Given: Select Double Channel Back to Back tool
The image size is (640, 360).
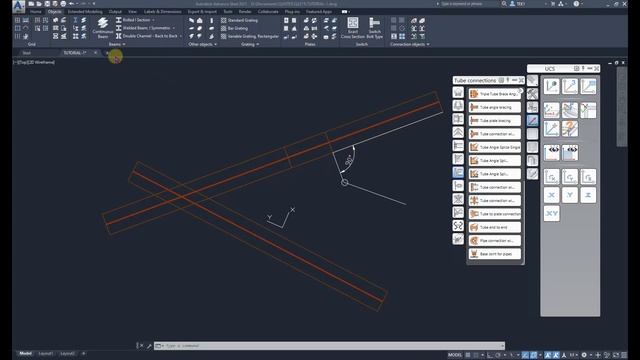Looking at the screenshot, I should (x=147, y=36).
